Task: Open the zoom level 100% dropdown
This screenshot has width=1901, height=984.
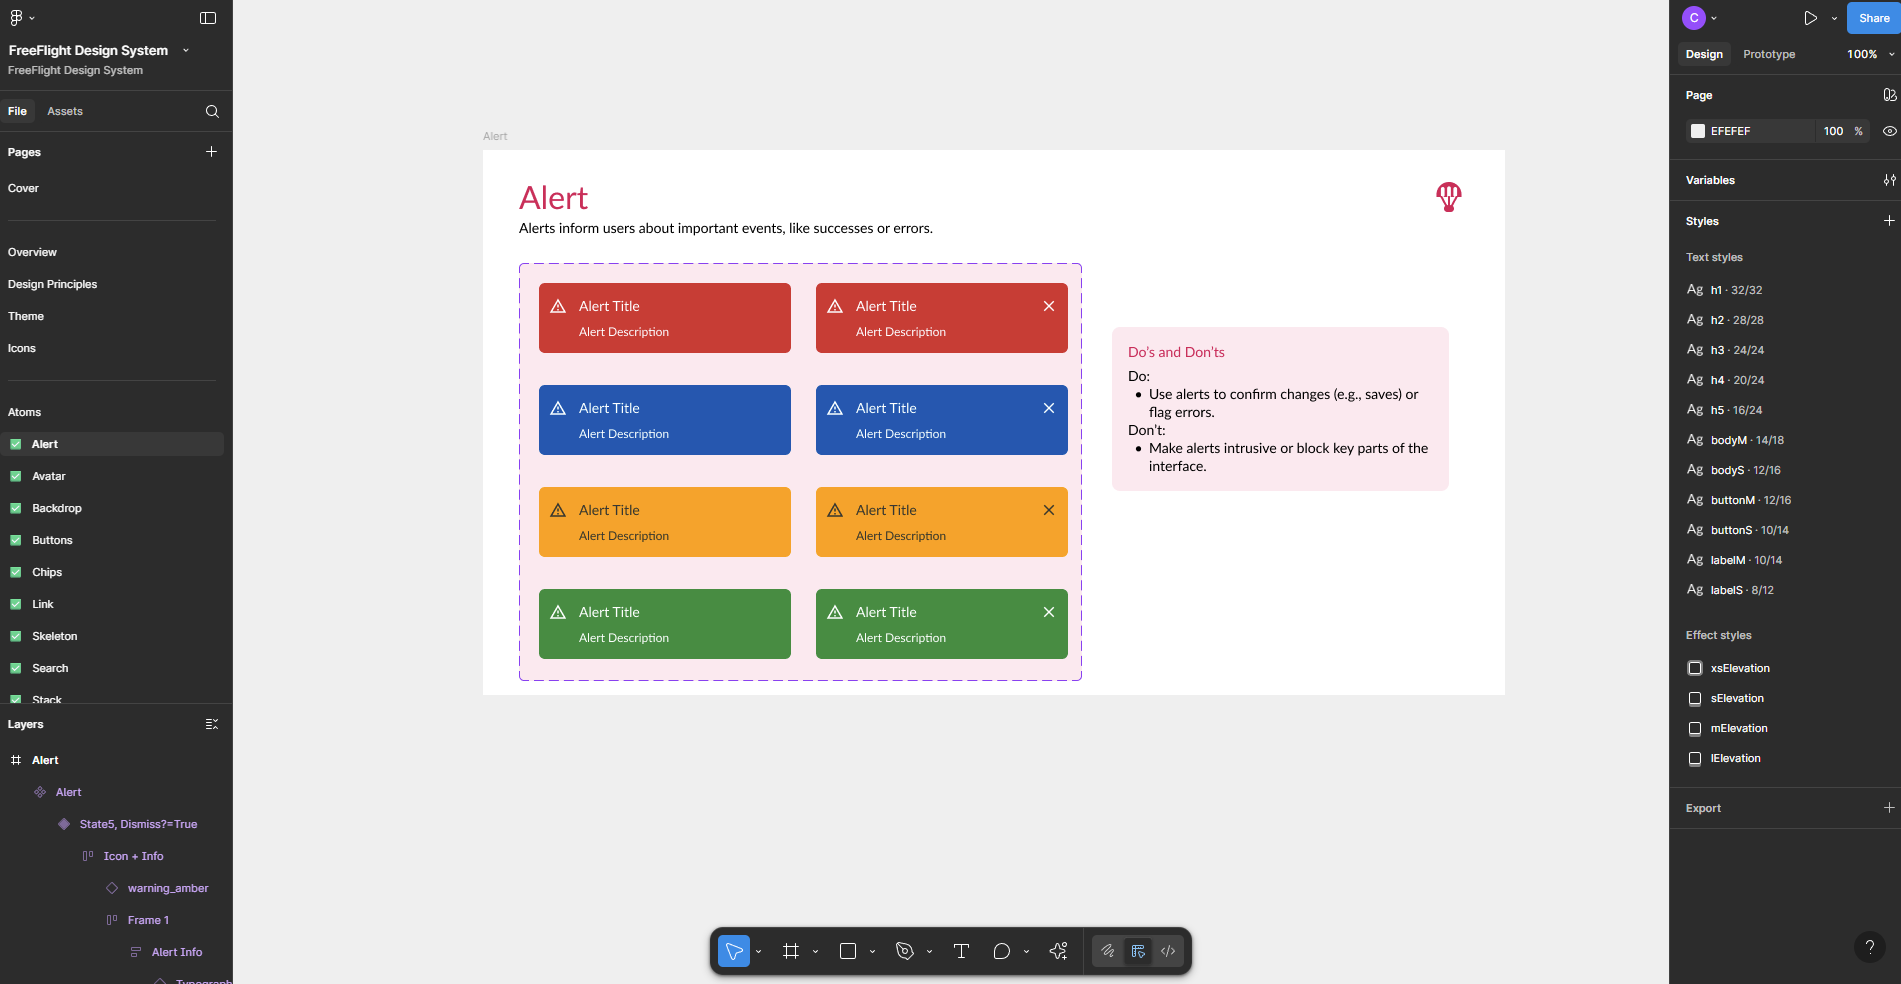Action: coord(1869,54)
